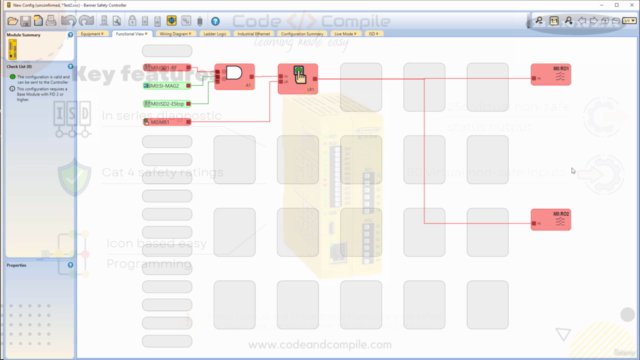Click the empty input placeholder above M0:ISD1-RF
Screen dimensions: 640x360
167,51
